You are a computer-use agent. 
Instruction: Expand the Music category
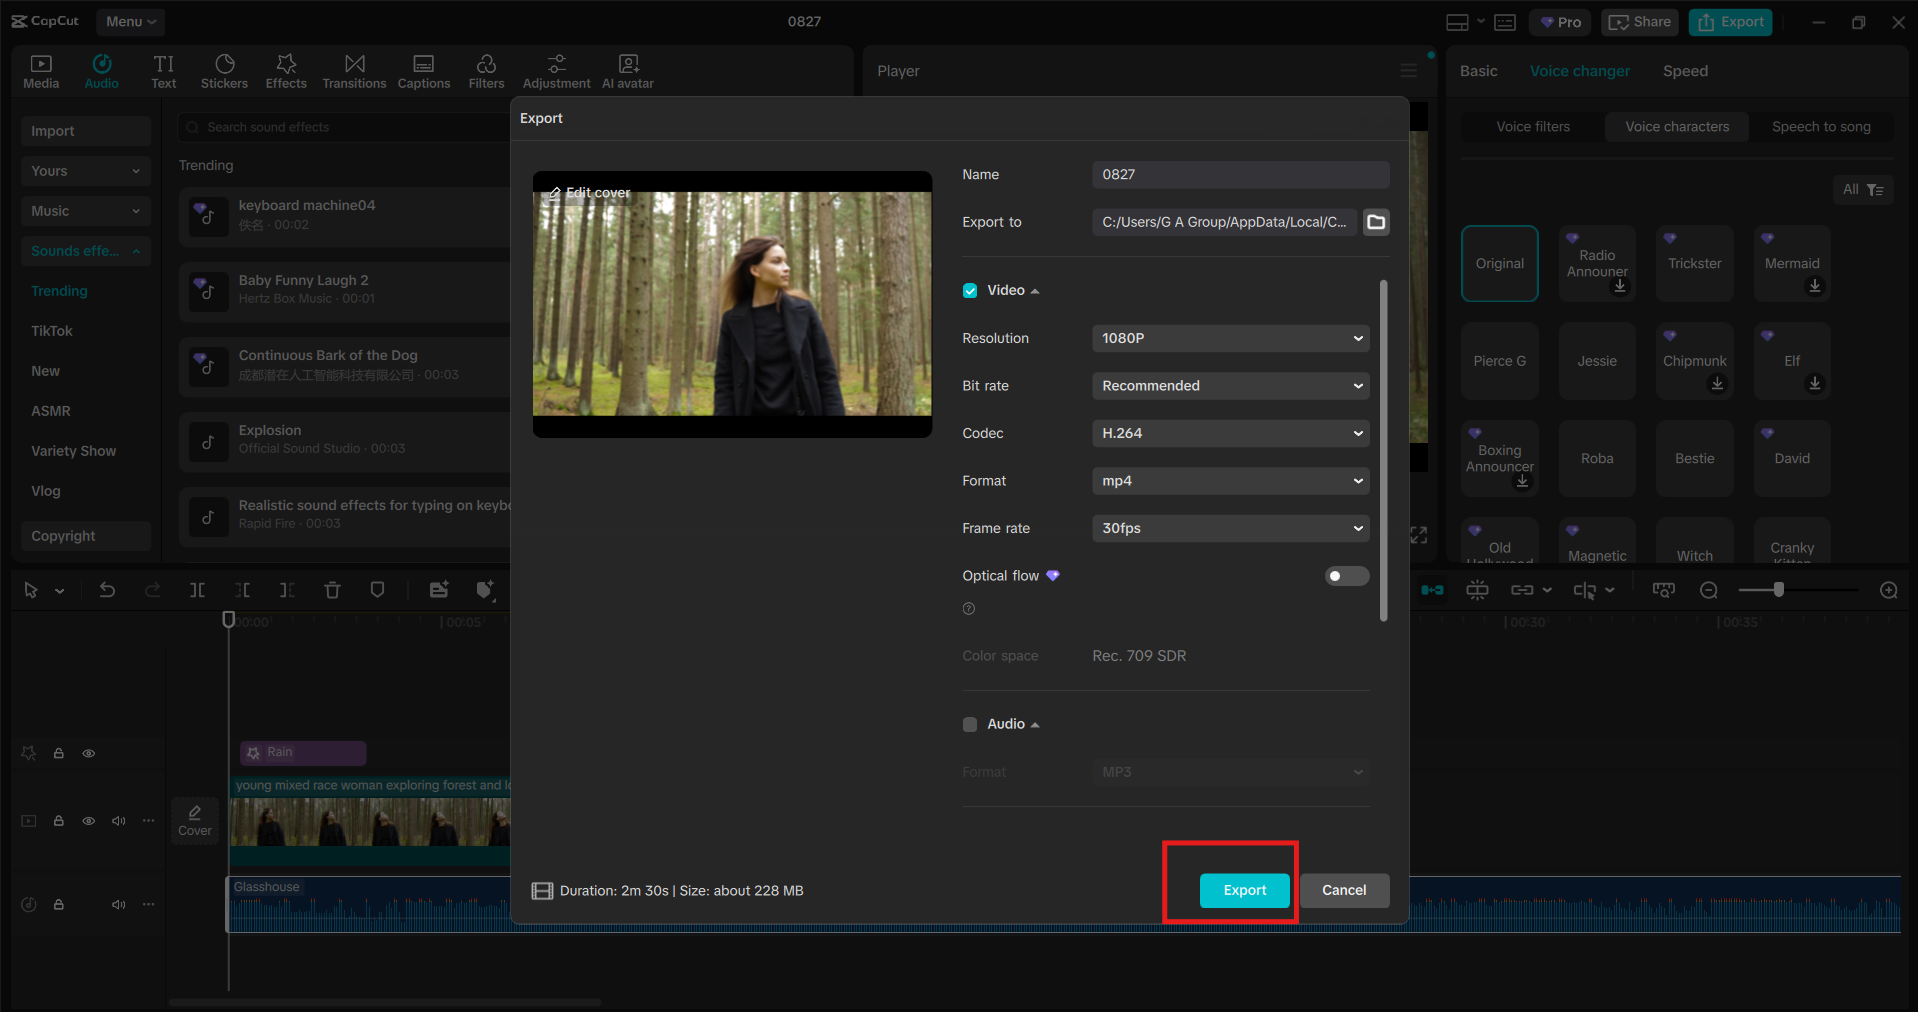[x=86, y=211]
